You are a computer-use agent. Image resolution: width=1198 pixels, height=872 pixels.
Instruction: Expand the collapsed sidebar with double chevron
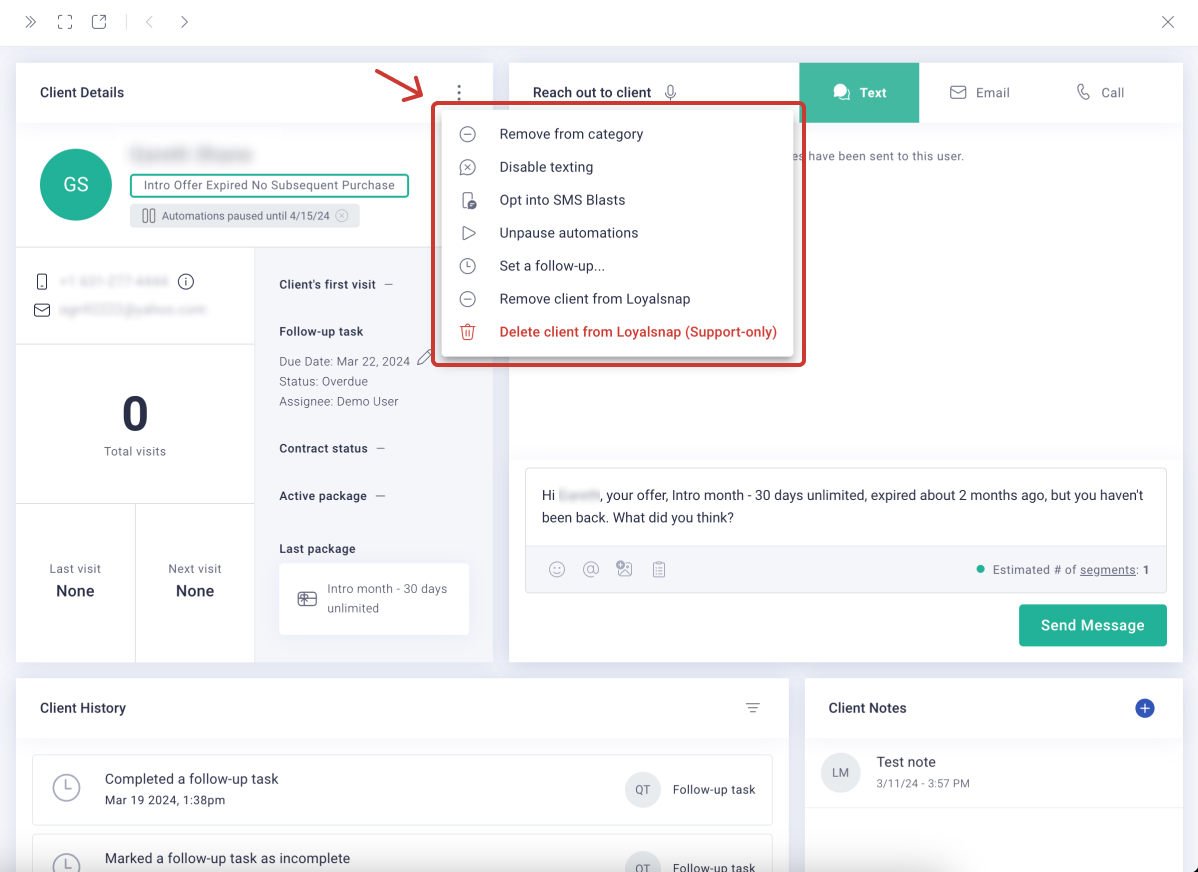[x=31, y=22]
